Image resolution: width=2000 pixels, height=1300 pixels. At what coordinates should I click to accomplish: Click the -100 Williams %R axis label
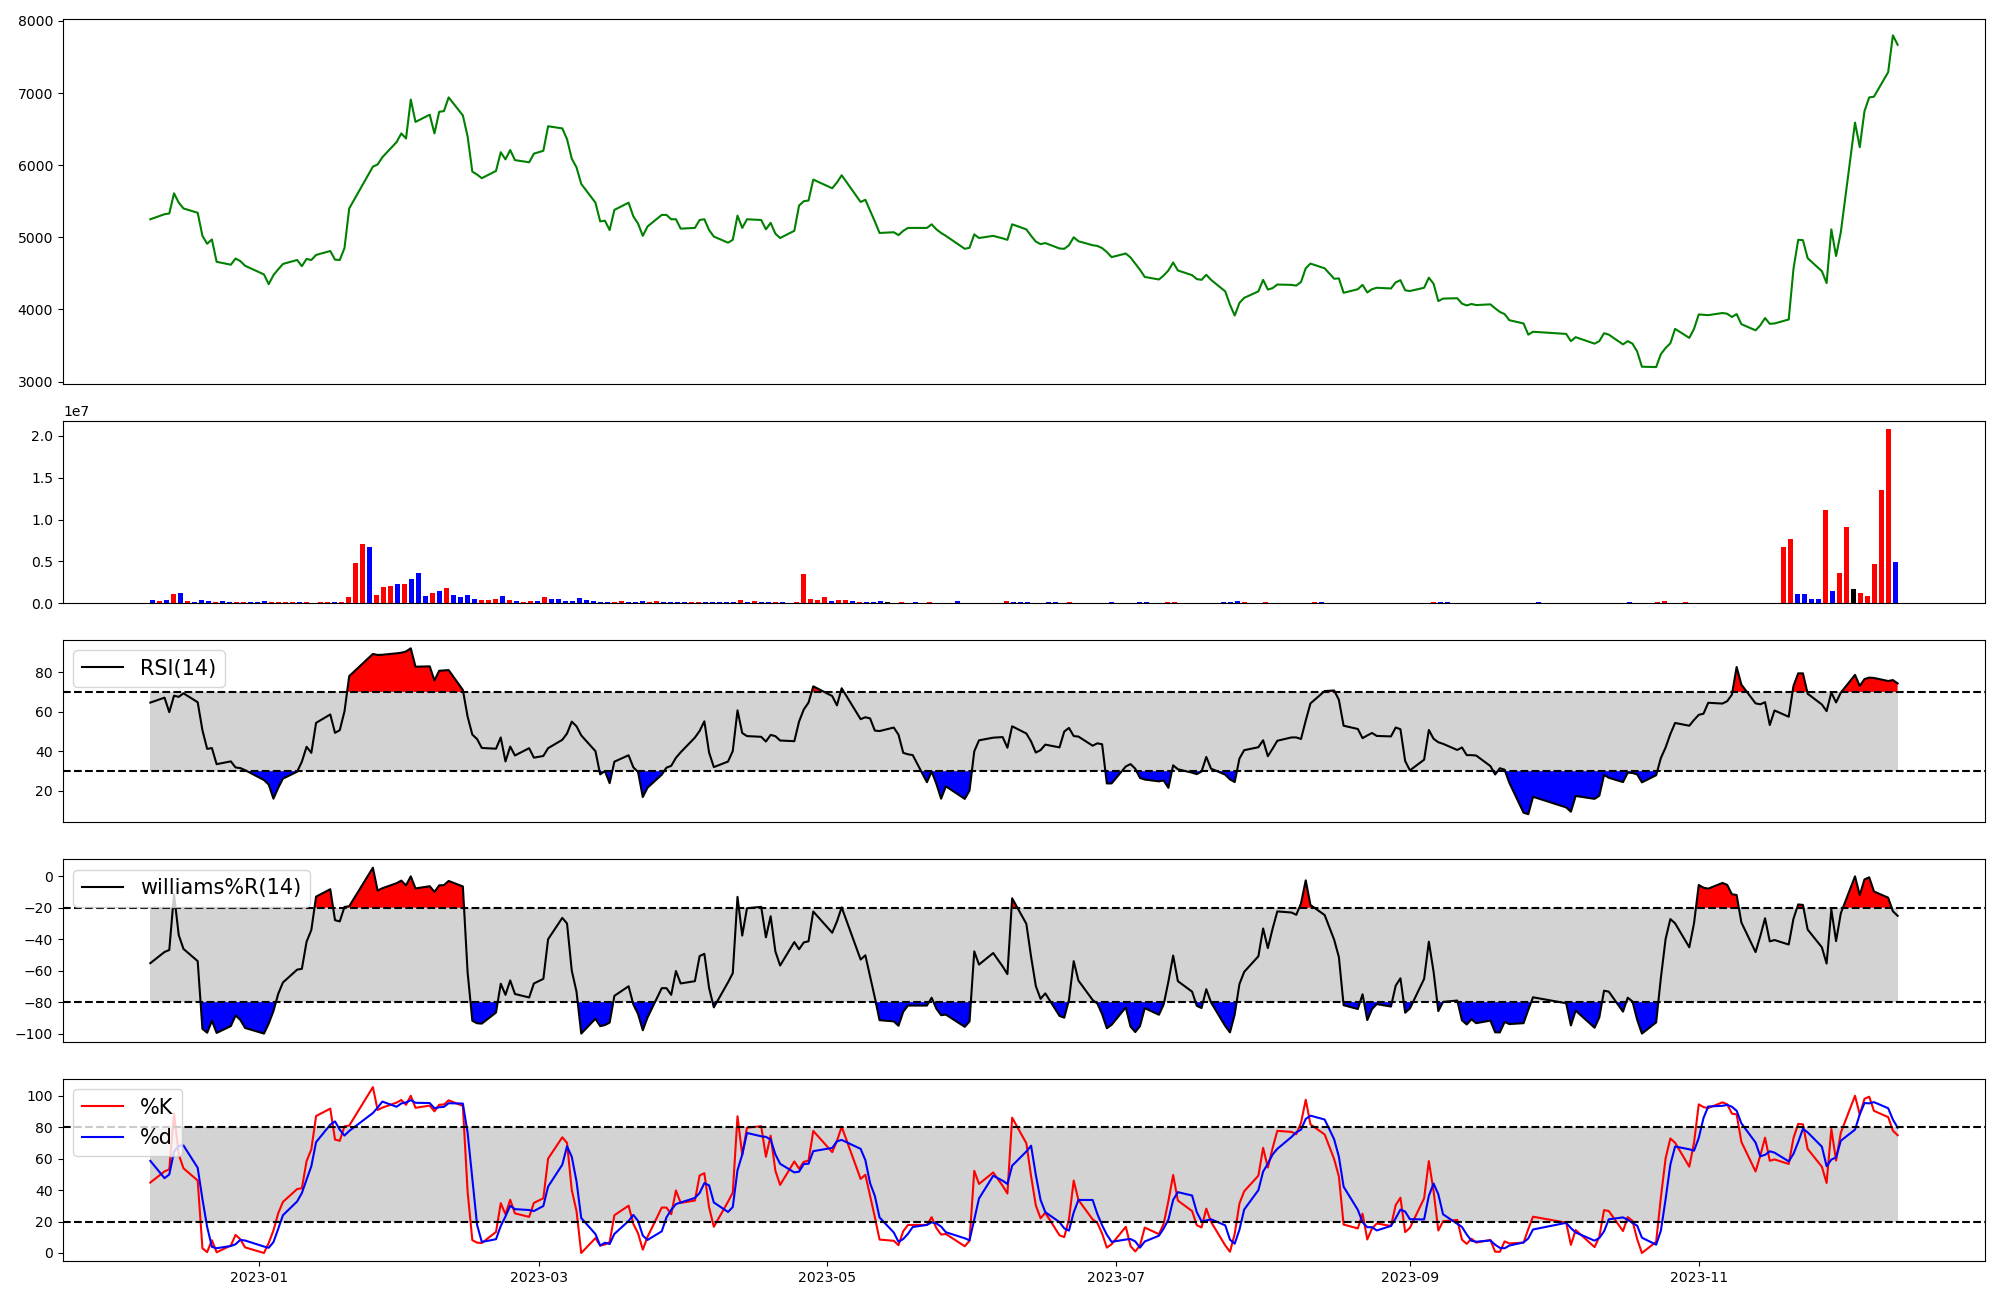tap(32, 1033)
